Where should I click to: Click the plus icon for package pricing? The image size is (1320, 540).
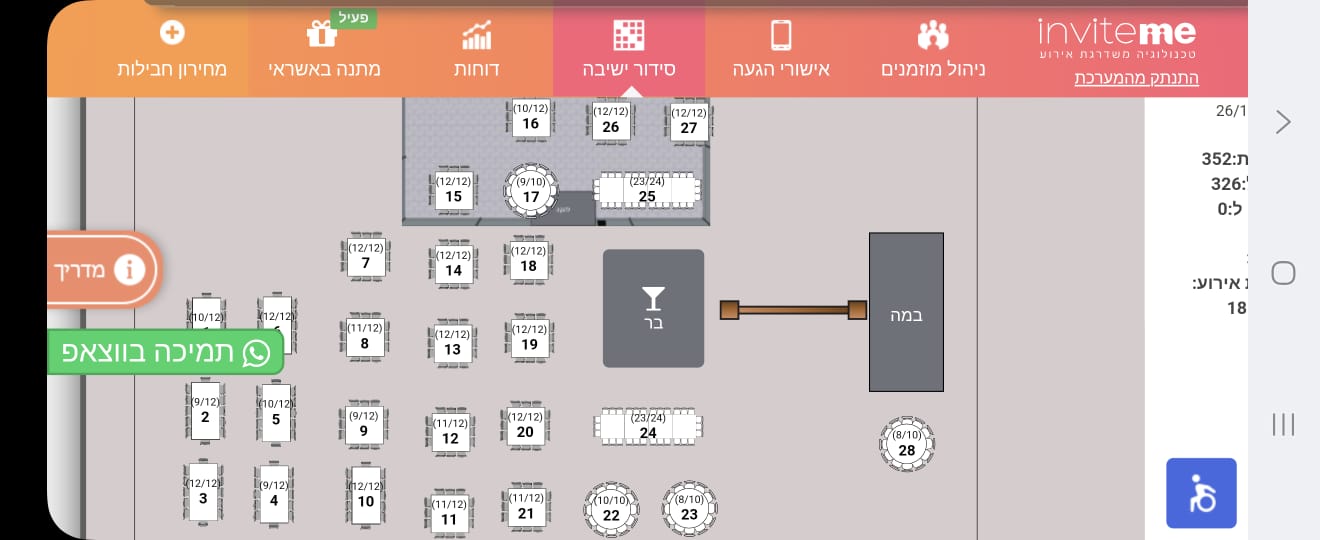click(172, 33)
